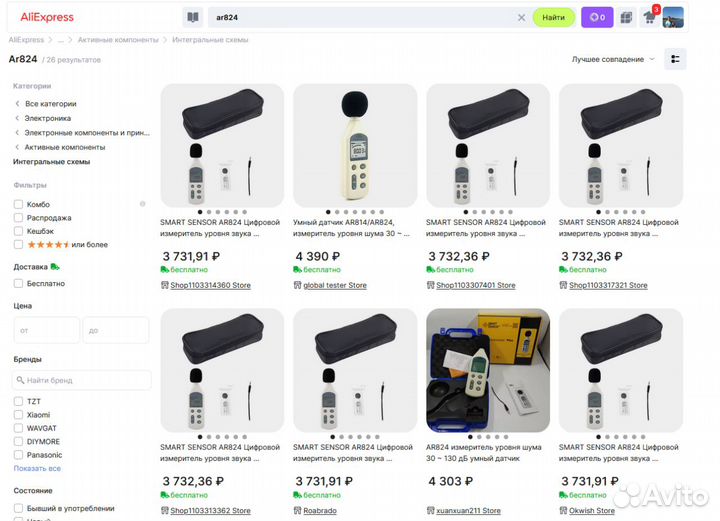The image size is (720, 521).
Task: Check the TZT brand checkbox
Action: tap(18, 401)
